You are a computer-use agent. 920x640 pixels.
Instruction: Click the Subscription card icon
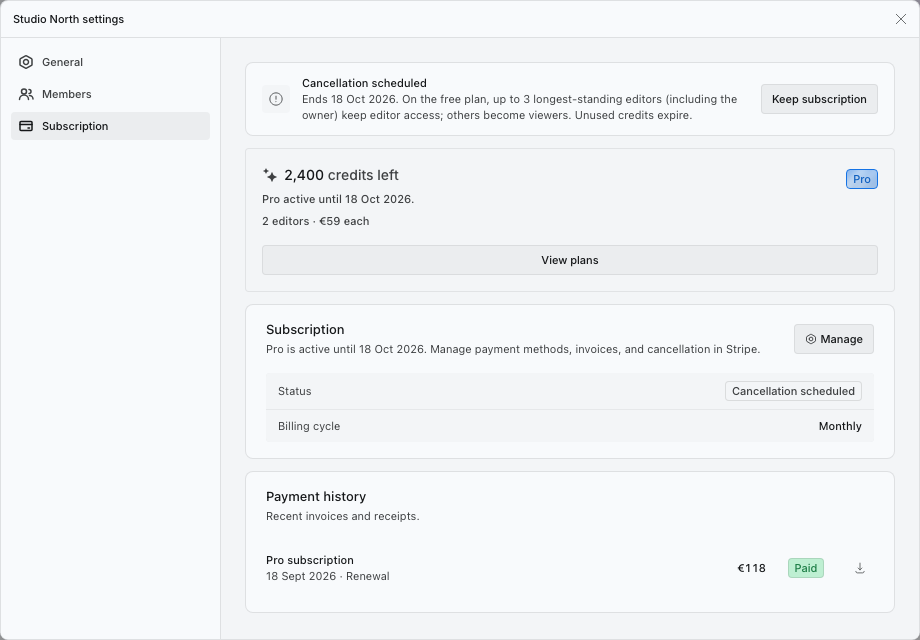tap(26, 126)
